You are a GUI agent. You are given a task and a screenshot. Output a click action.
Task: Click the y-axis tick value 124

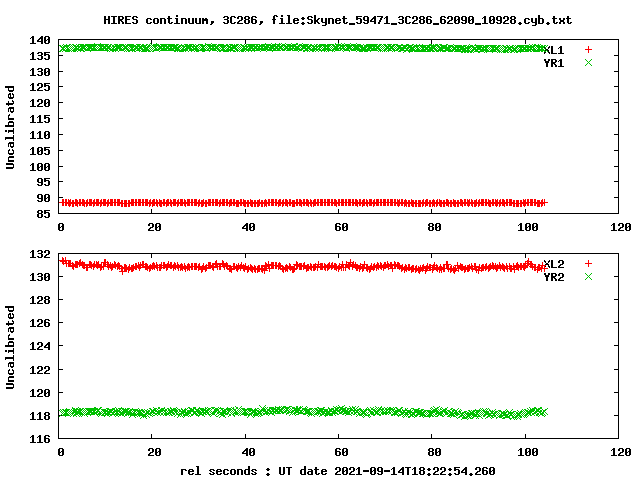pos(40,346)
